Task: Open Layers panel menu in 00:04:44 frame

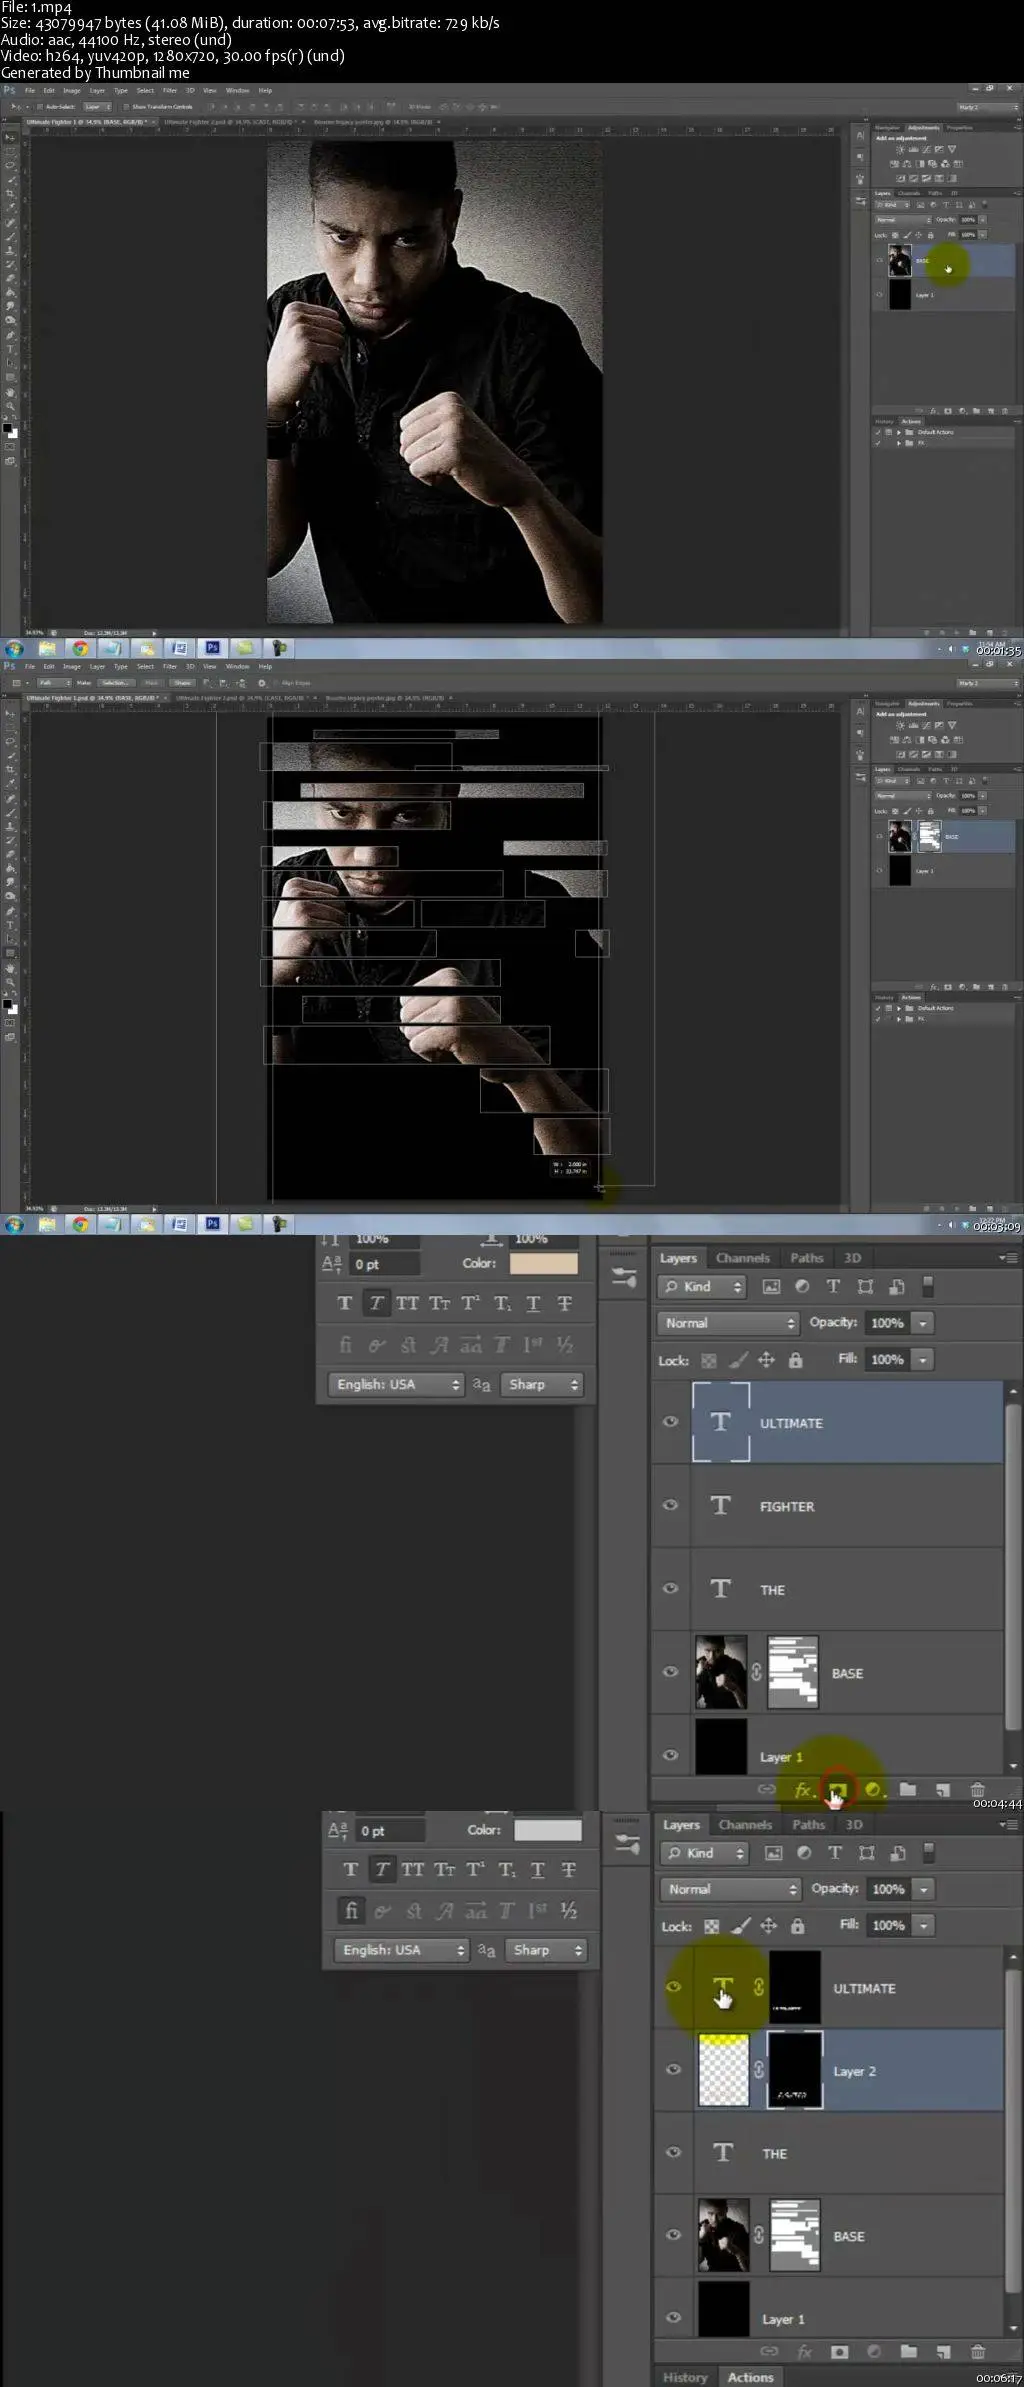Action: pyautogui.click(x=1008, y=1258)
